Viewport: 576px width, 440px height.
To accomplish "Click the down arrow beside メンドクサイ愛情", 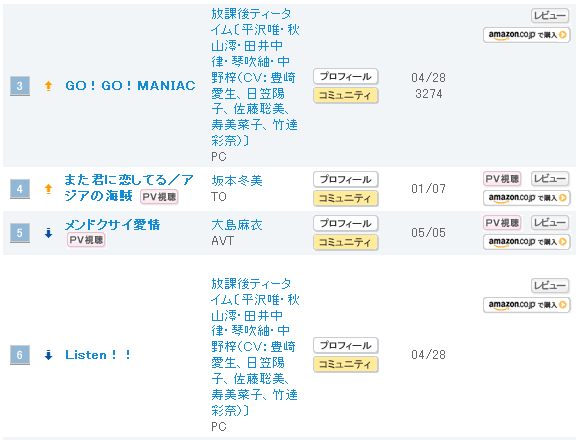I will 48,233.
